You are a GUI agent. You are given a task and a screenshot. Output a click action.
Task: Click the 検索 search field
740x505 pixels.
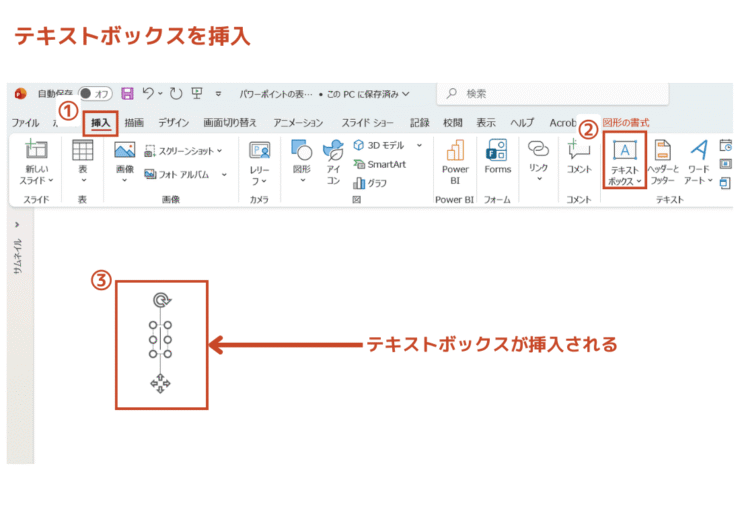[553, 93]
